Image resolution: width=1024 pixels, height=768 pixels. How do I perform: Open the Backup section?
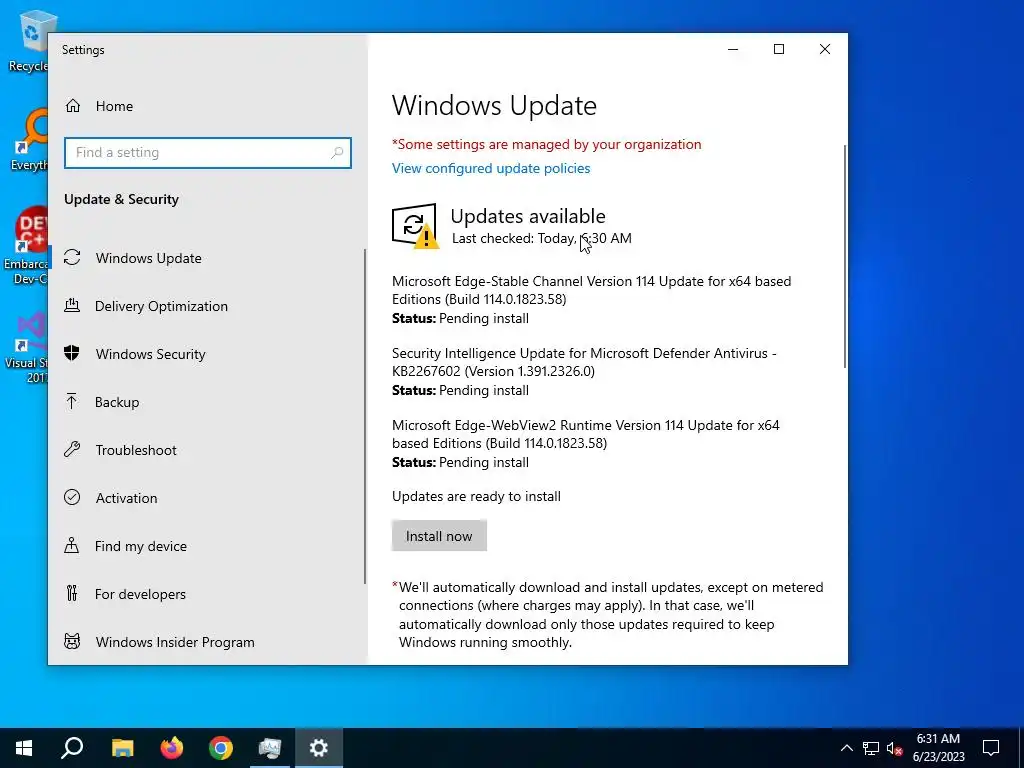[x=117, y=402]
